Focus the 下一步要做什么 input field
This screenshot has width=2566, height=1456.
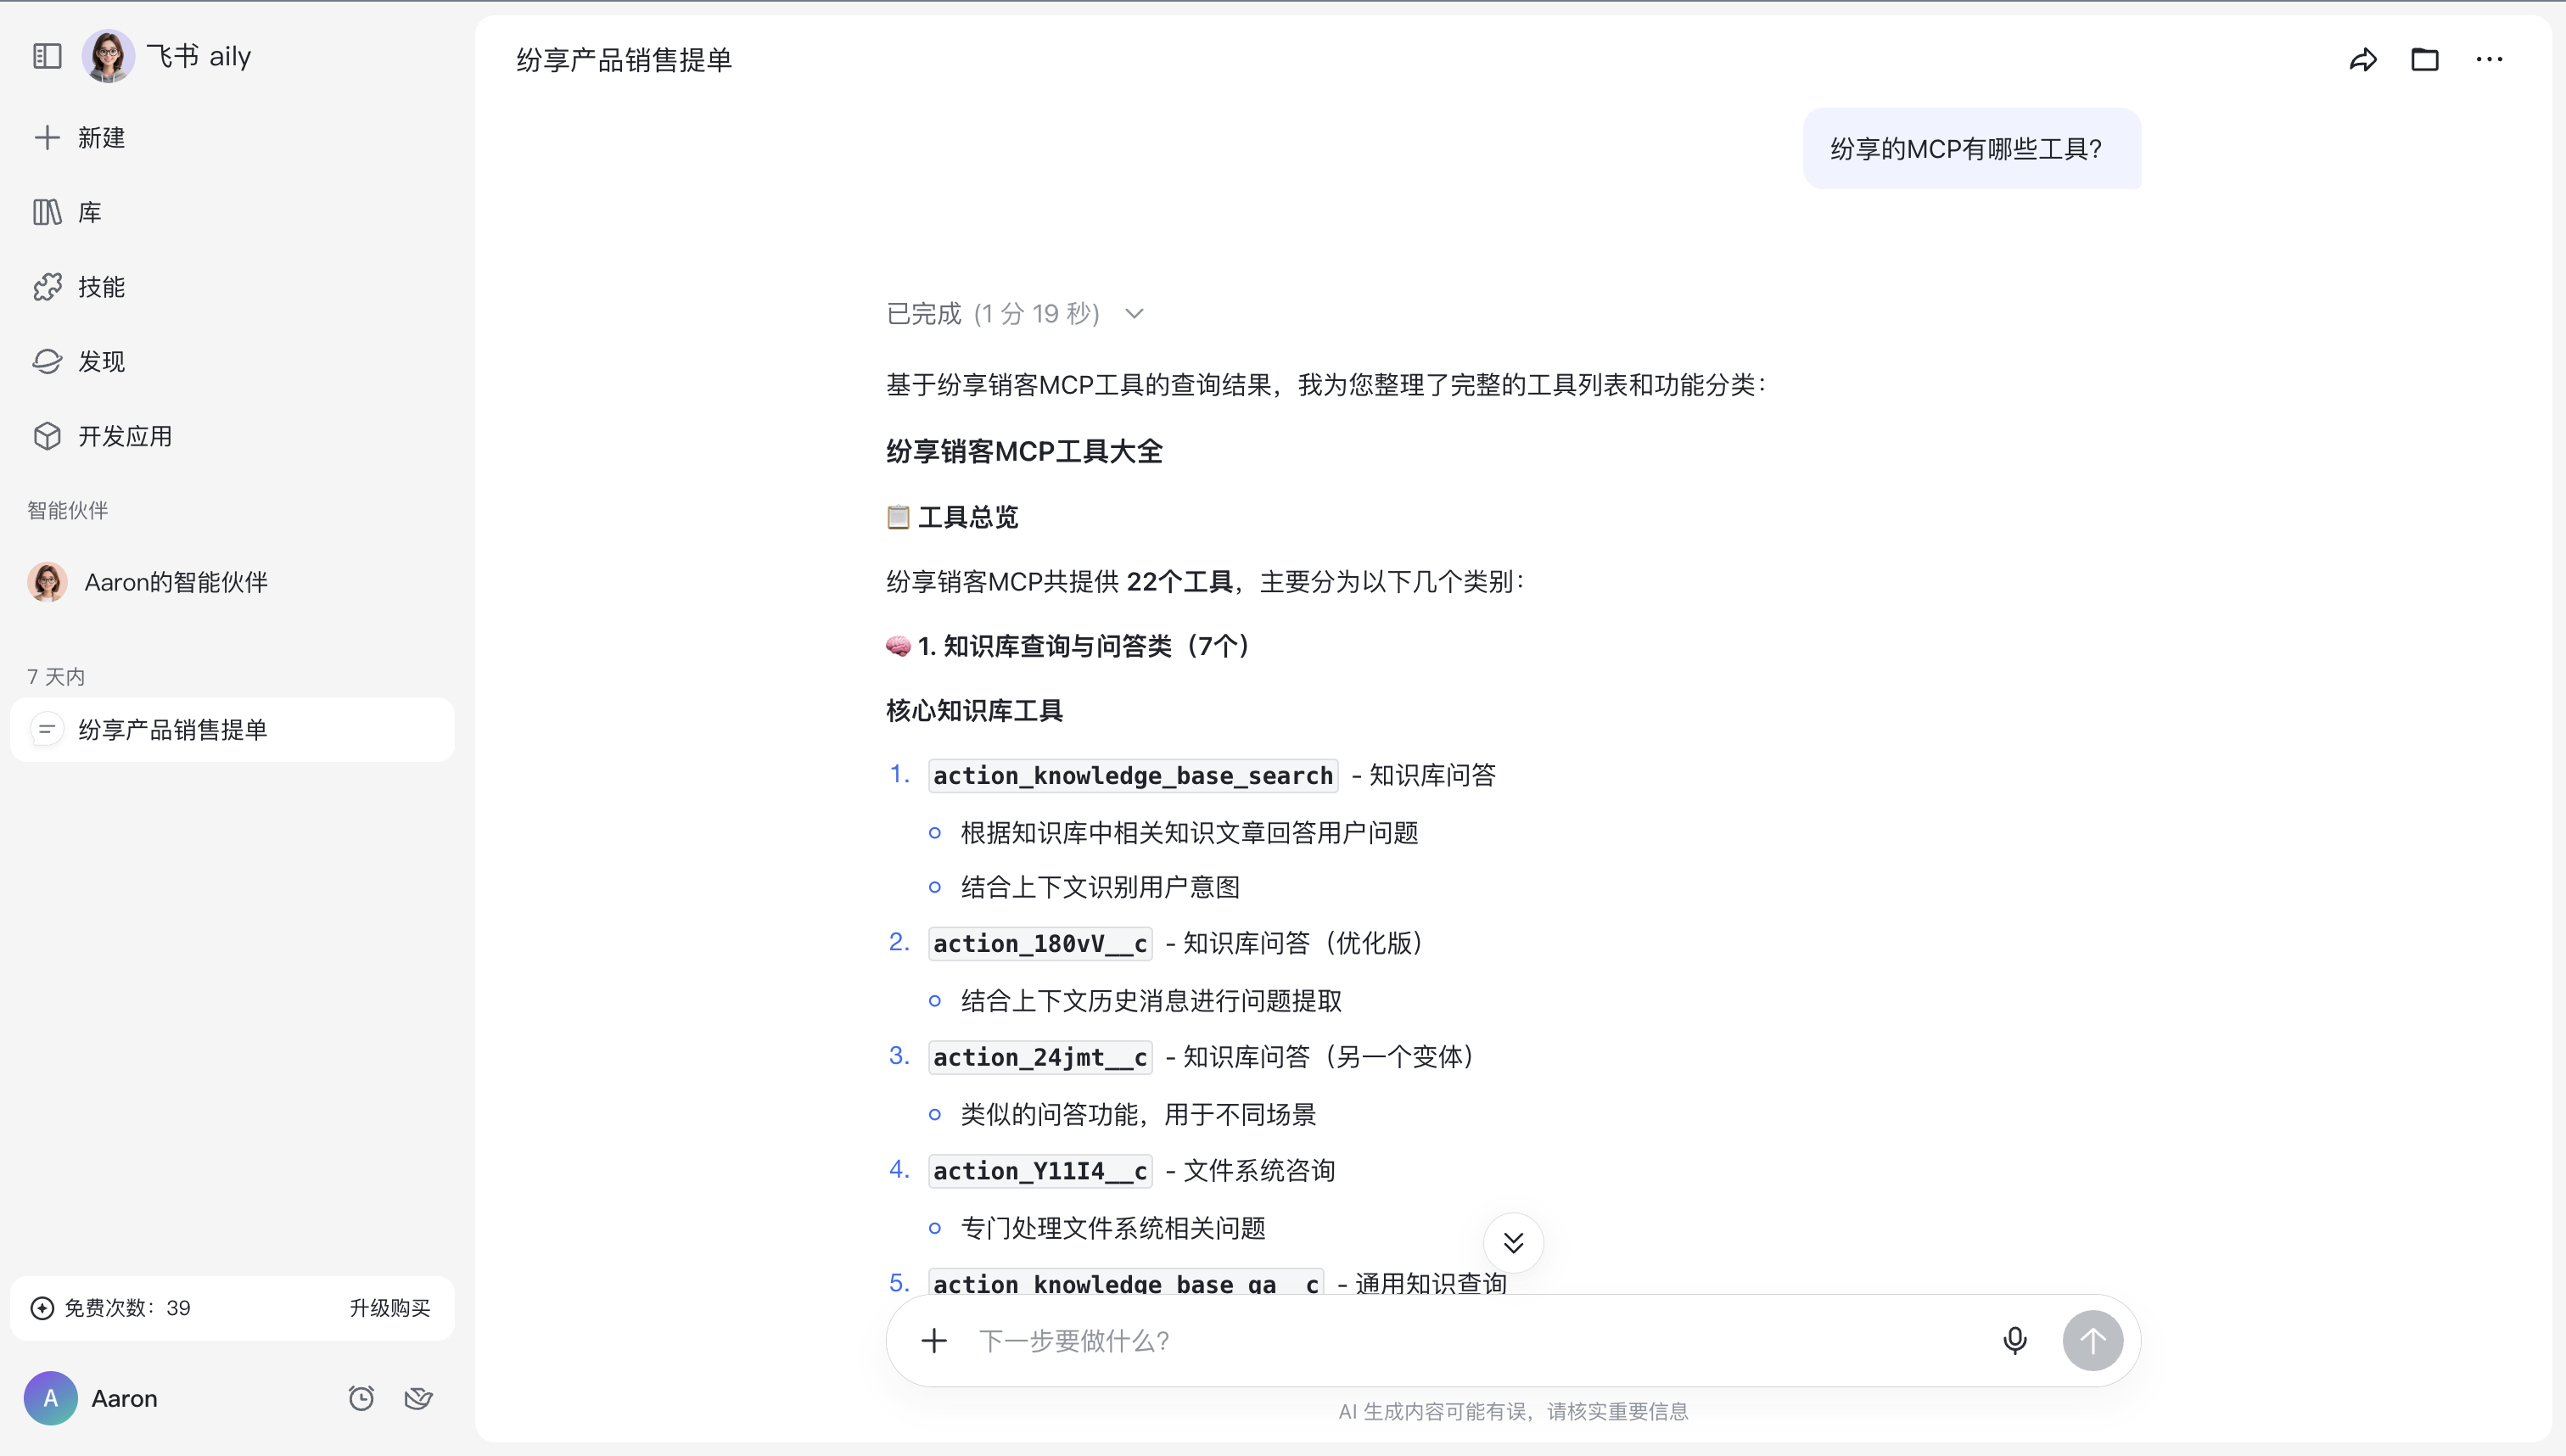click(x=1470, y=1340)
